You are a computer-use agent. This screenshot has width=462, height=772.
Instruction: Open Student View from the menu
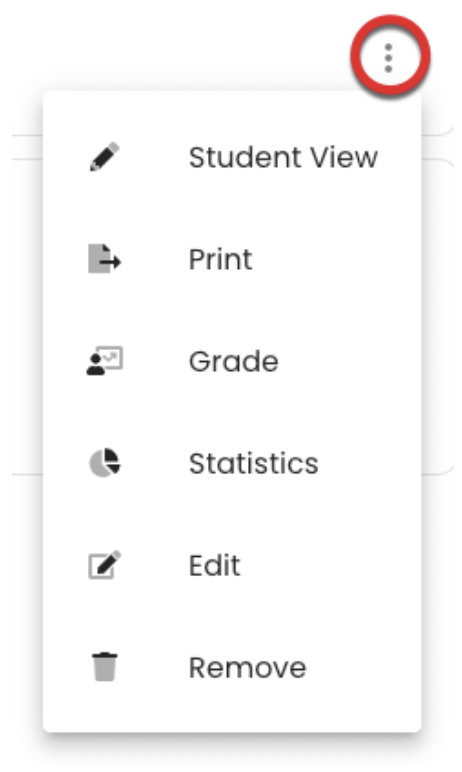232,157
